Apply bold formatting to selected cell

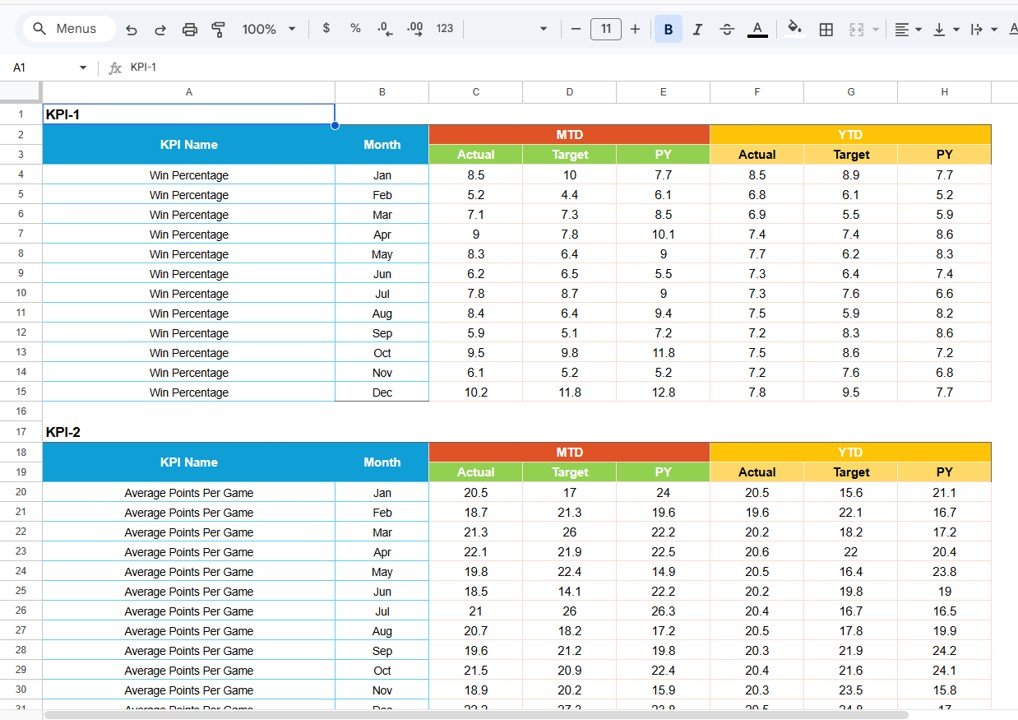[x=668, y=28]
